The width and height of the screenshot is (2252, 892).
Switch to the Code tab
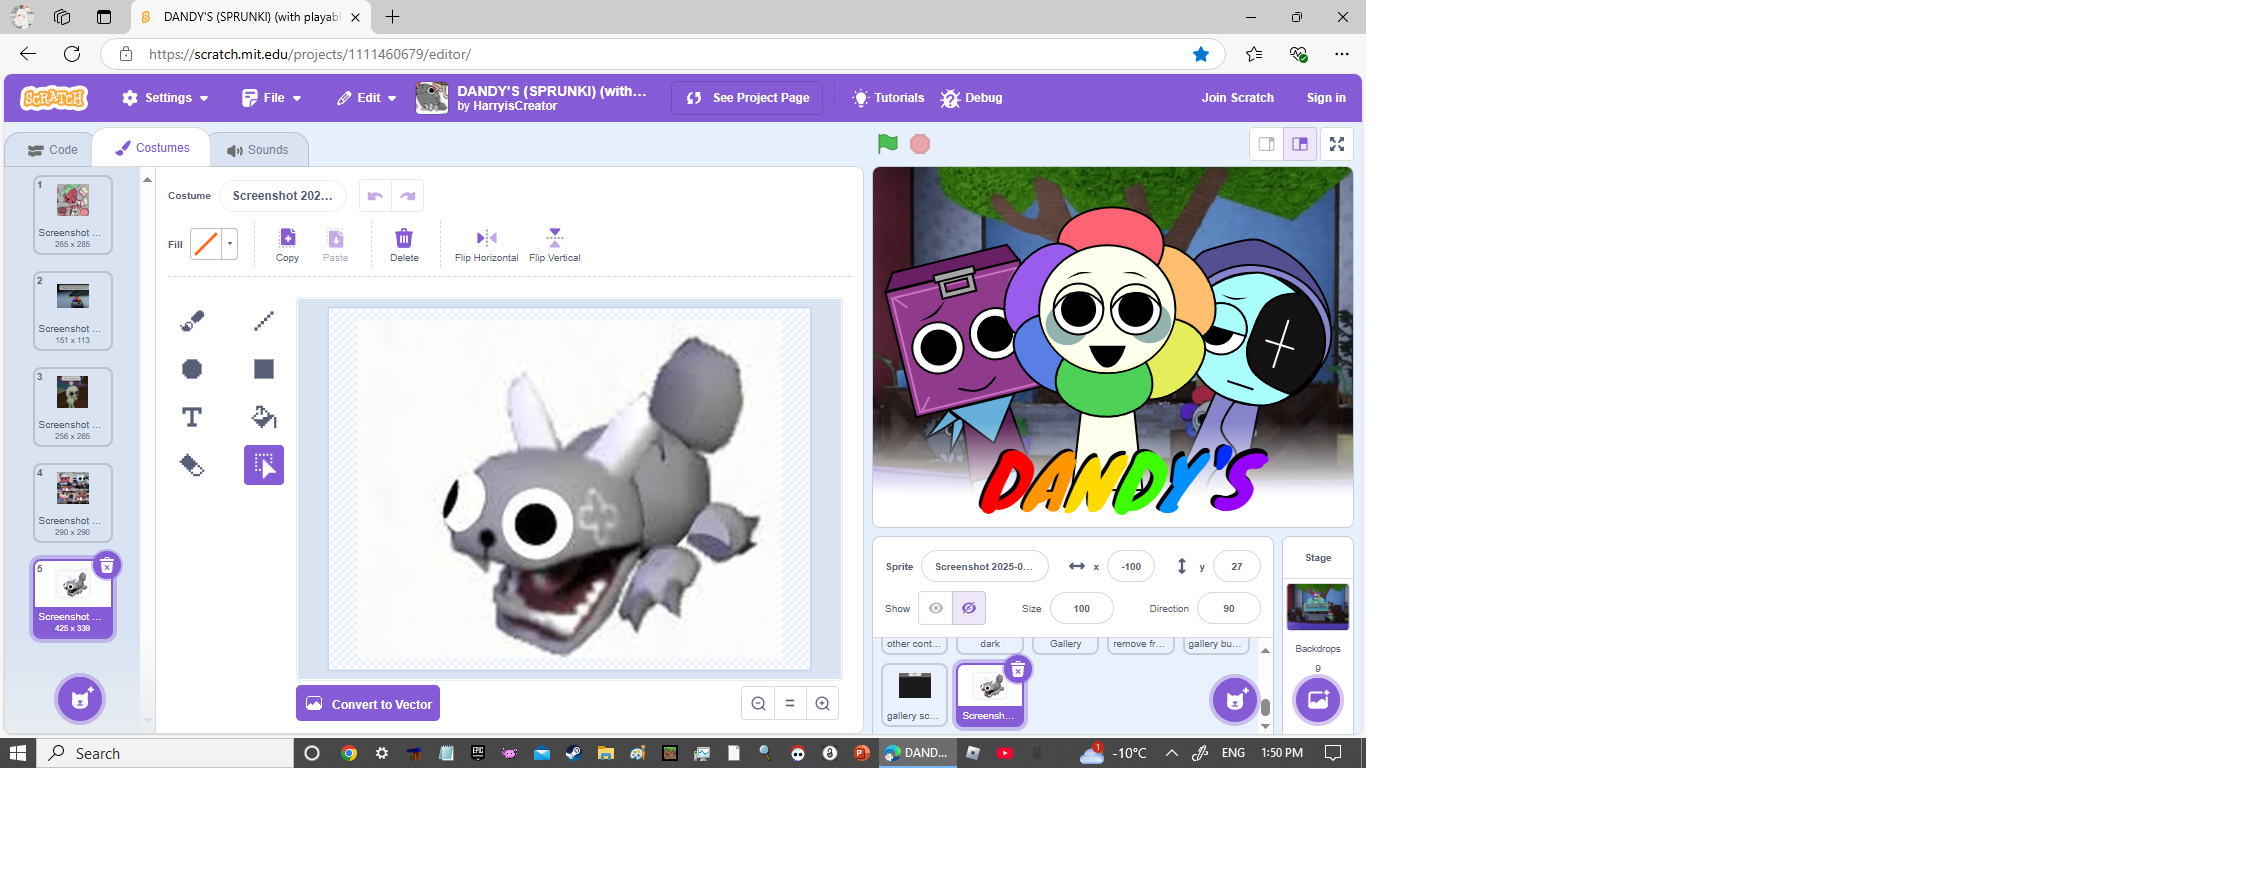pos(52,150)
